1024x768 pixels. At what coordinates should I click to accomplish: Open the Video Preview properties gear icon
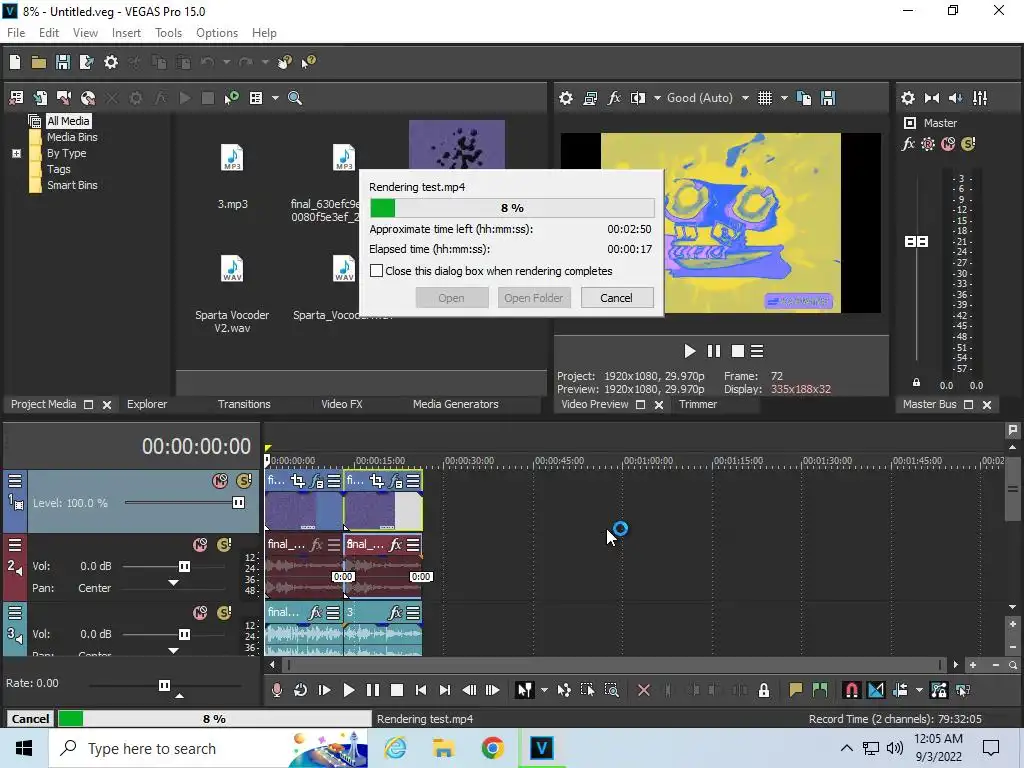pos(566,98)
